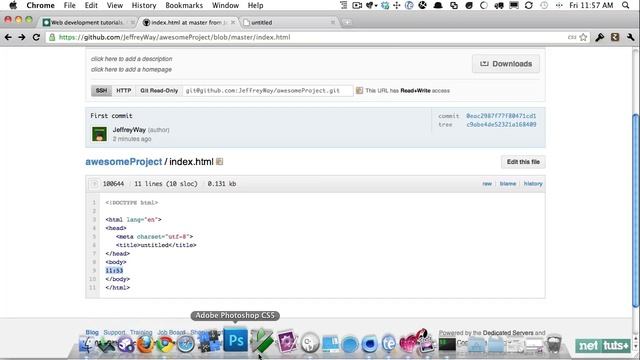Launch Firefox from the dock
This screenshot has width=640, height=360.
tap(145, 344)
